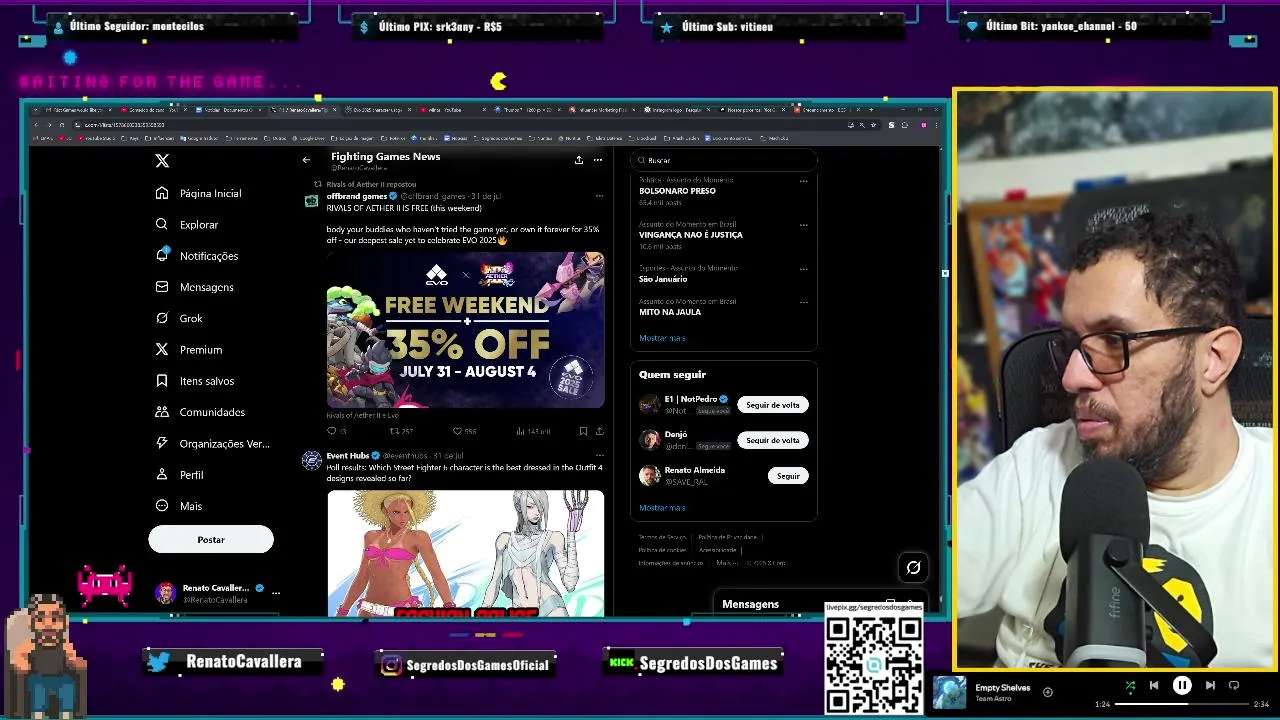Screen dimensions: 1280x720
Task: Open Denjô profile avatar
Action: coord(650,440)
